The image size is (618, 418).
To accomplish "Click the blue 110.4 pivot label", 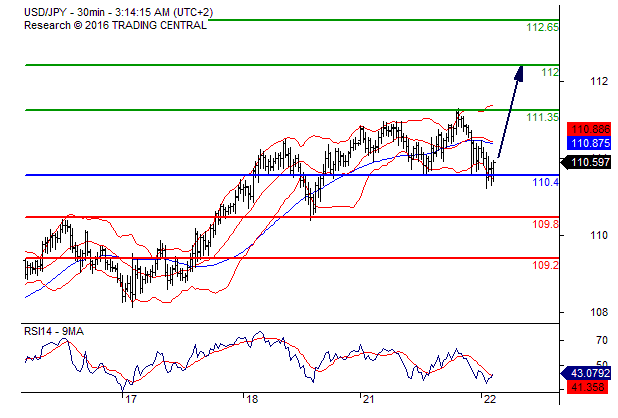I will [x=545, y=182].
